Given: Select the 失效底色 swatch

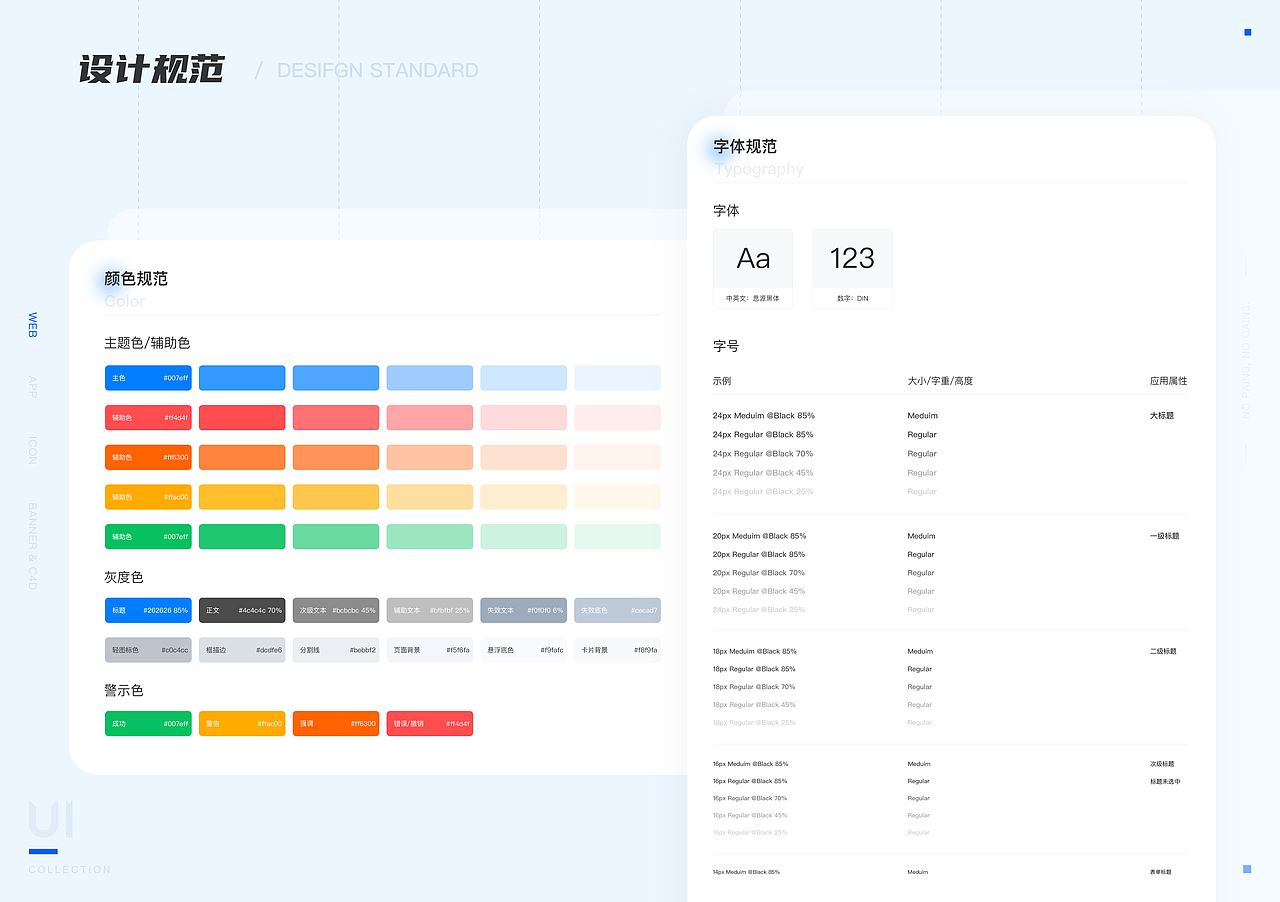Looking at the screenshot, I should 617,610.
